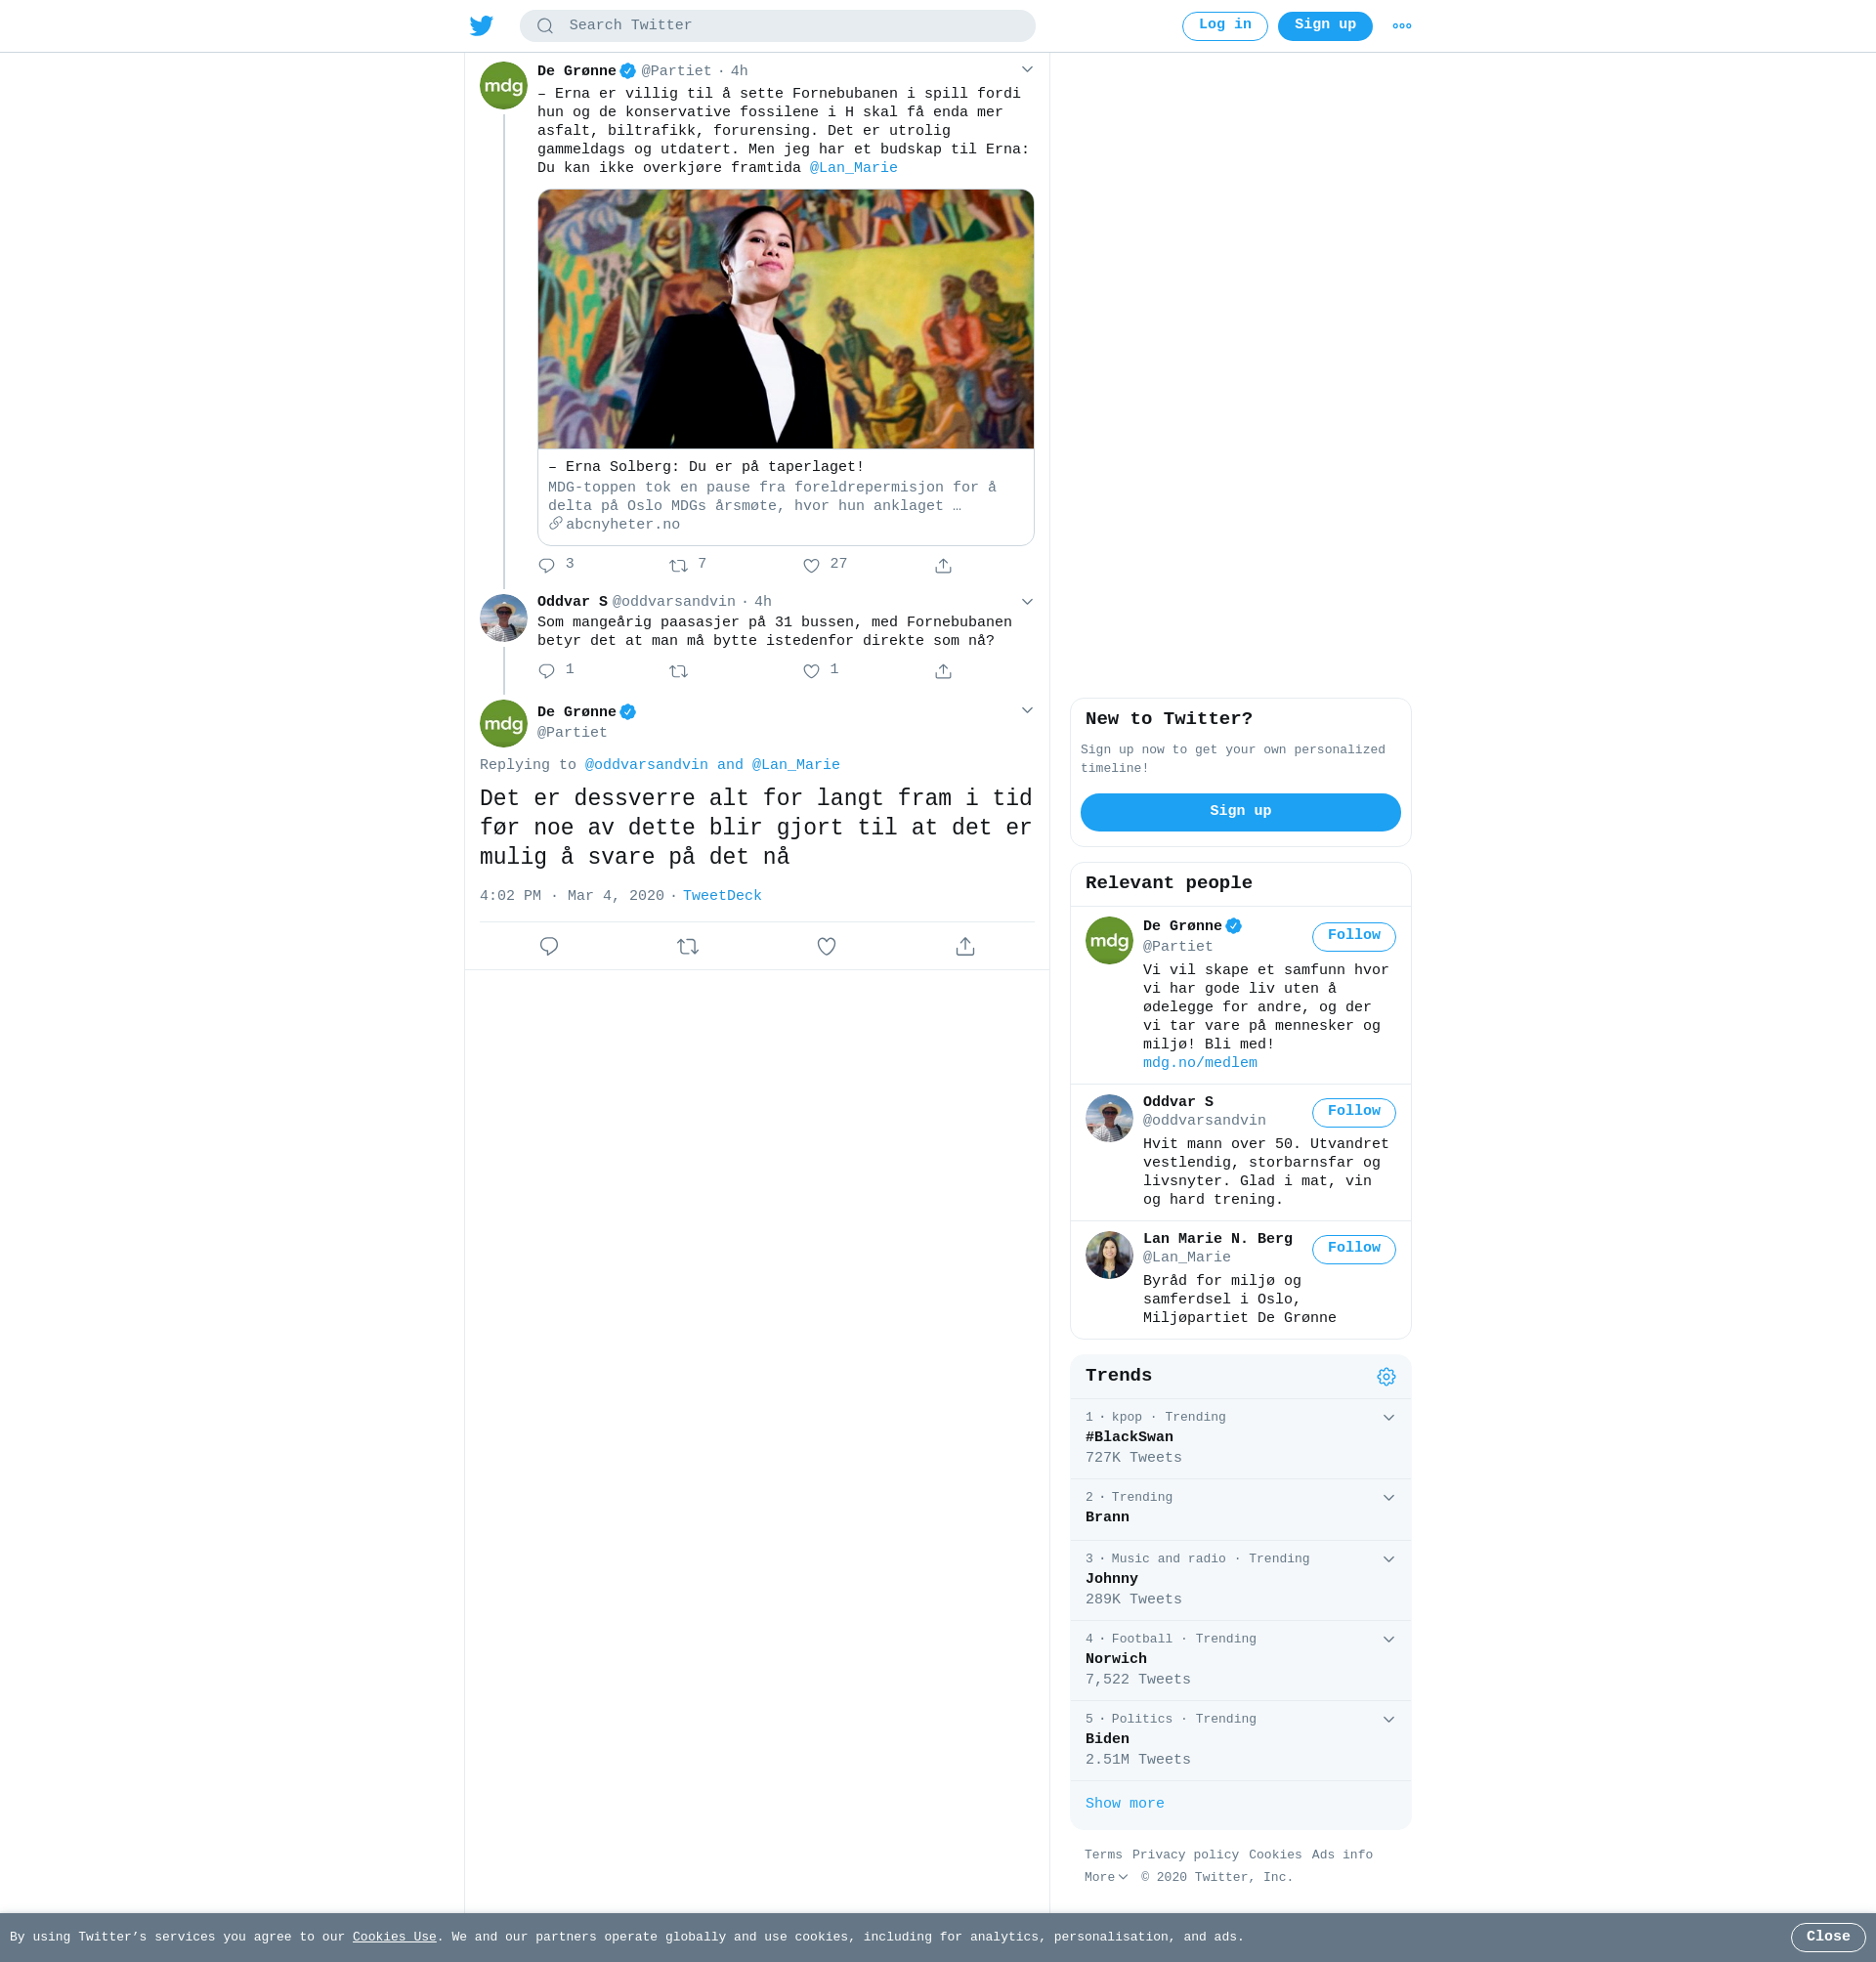This screenshot has width=1876, height=1962.
Task: Open Cookies footer link
Action: coord(1275,1855)
